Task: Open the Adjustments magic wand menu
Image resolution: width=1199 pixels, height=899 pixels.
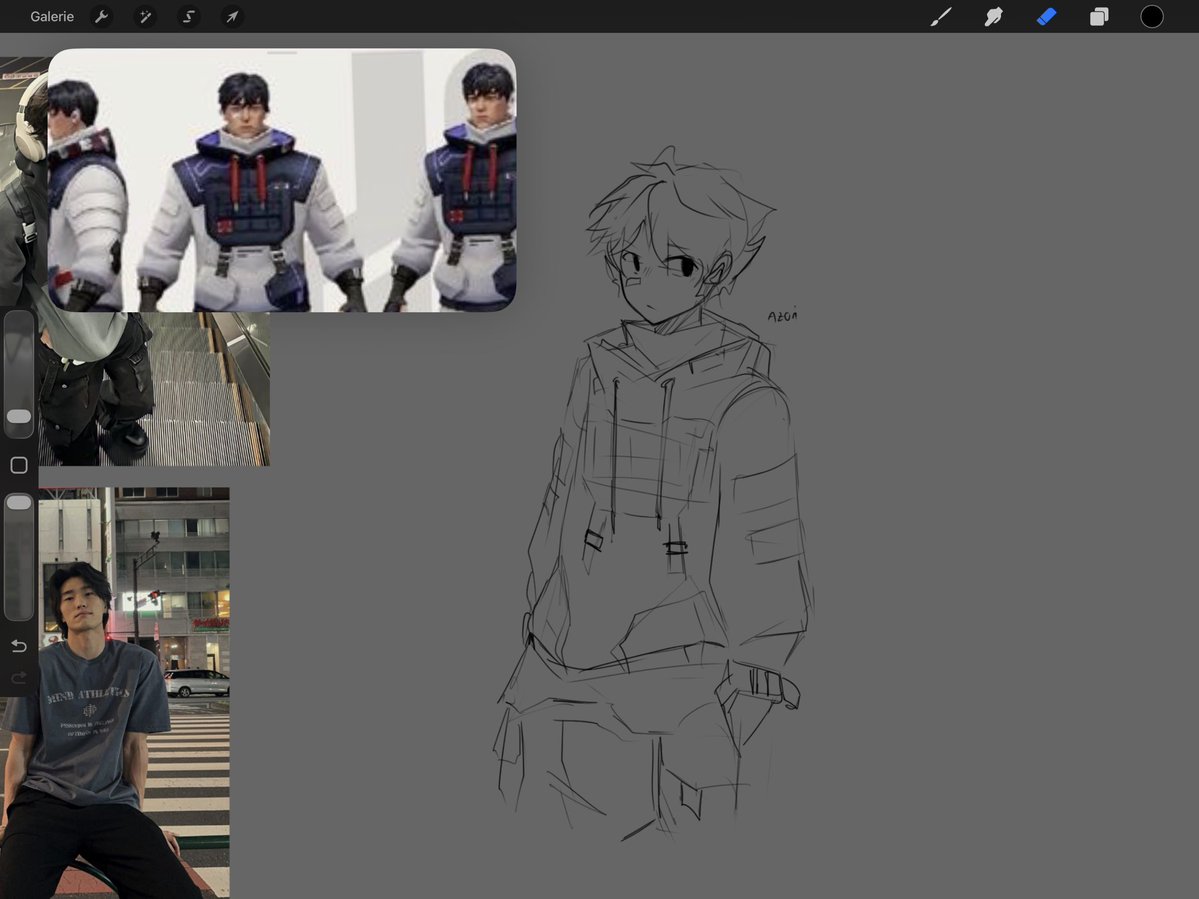Action: click(145, 16)
